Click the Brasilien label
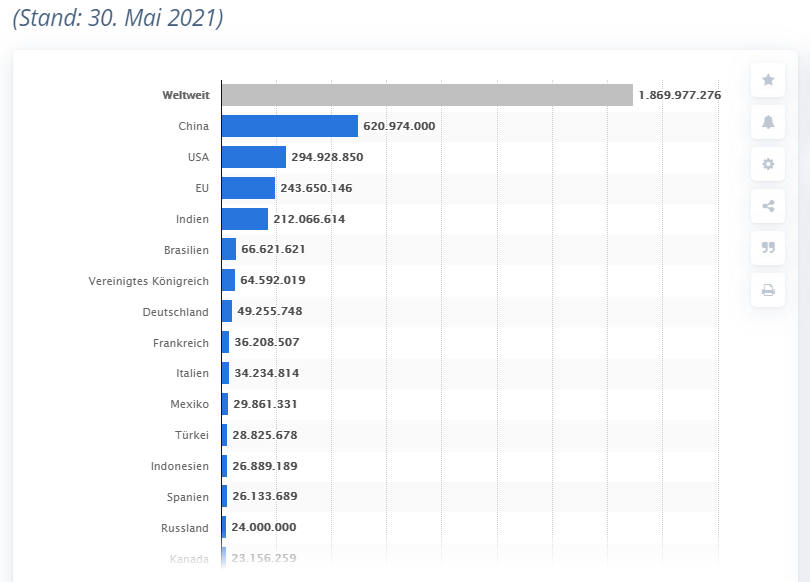This screenshot has width=810, height=582. pyautogui.click(x=186, y=250)
